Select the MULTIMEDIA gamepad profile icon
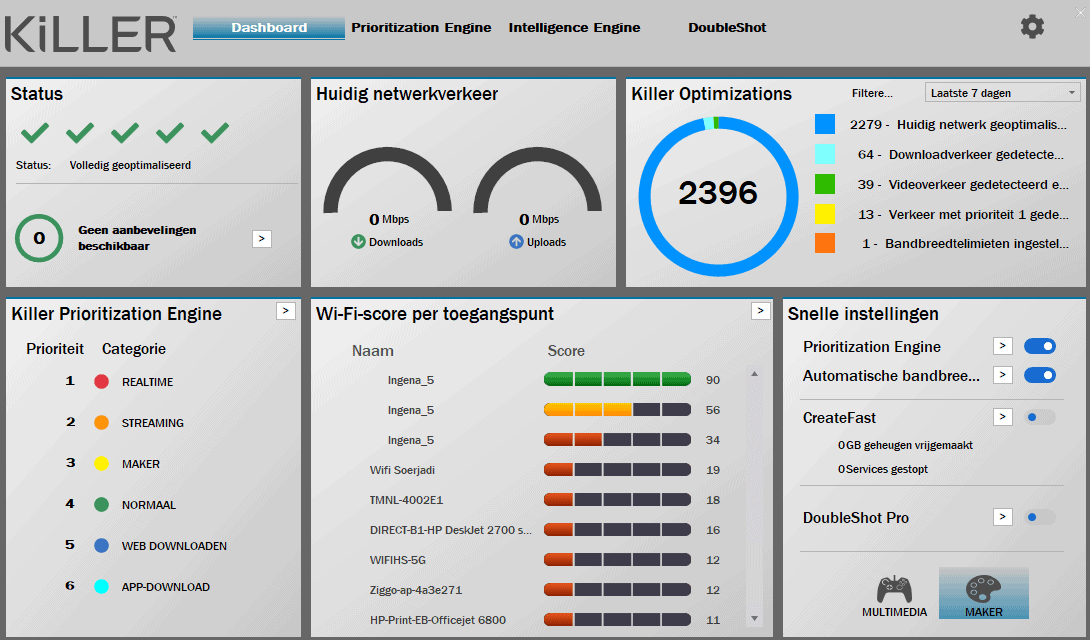Screen dimensions: 1090x640 pos(894,590)
